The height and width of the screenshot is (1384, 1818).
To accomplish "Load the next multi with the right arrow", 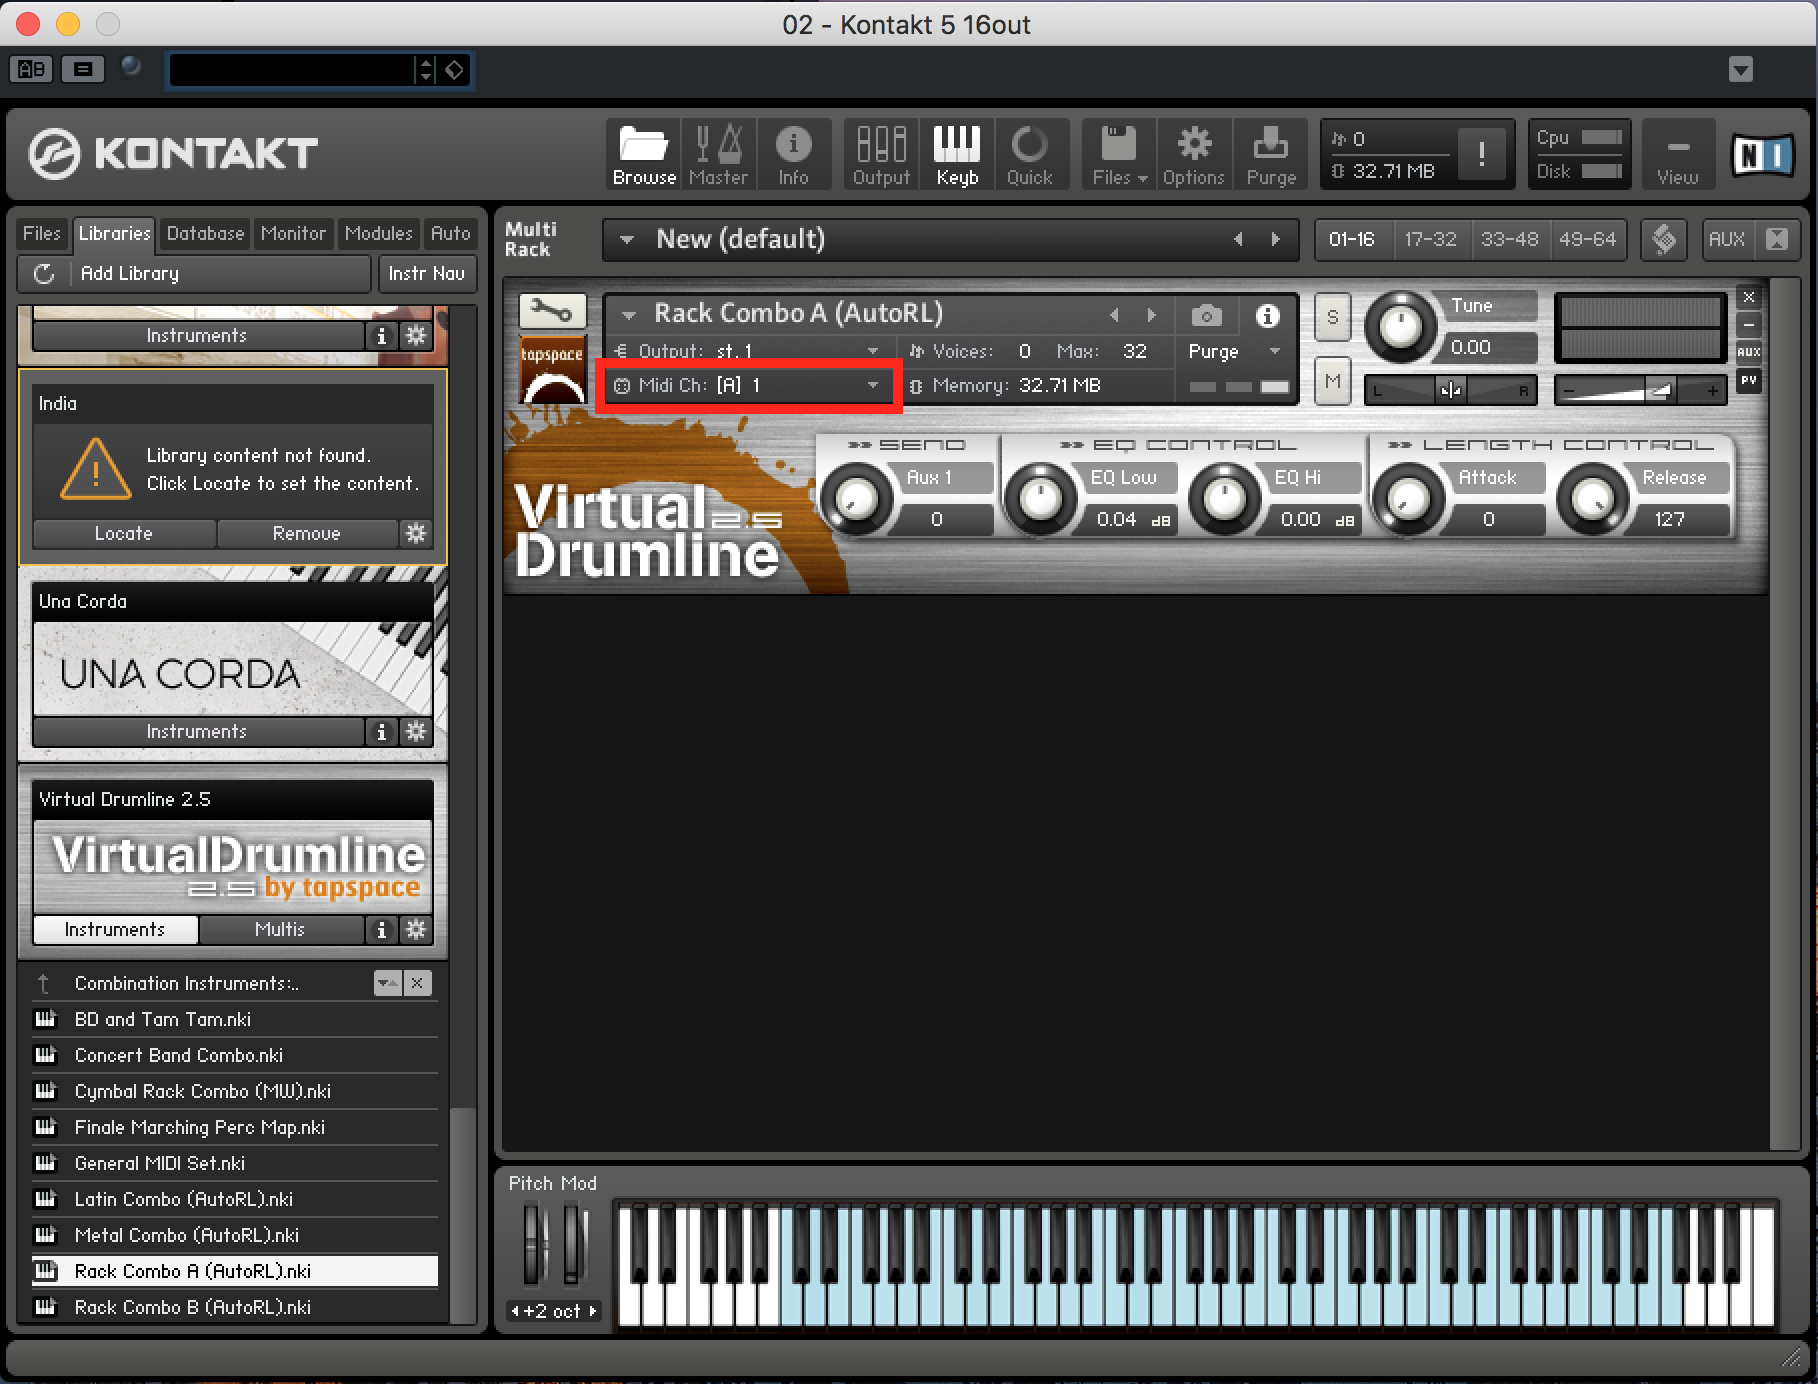I will click(1275, 239).
